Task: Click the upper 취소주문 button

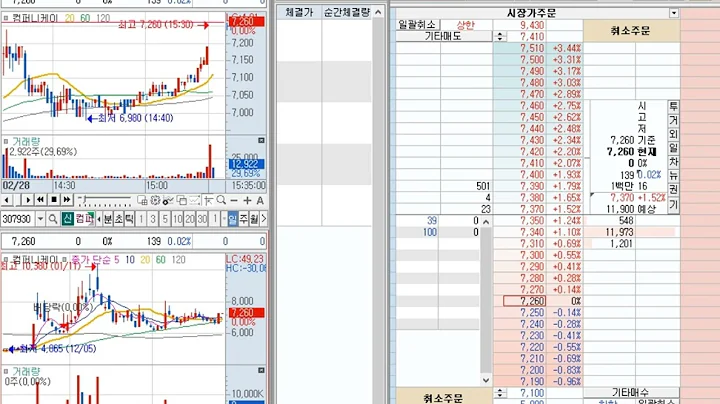Action: [x=631, y=31]
